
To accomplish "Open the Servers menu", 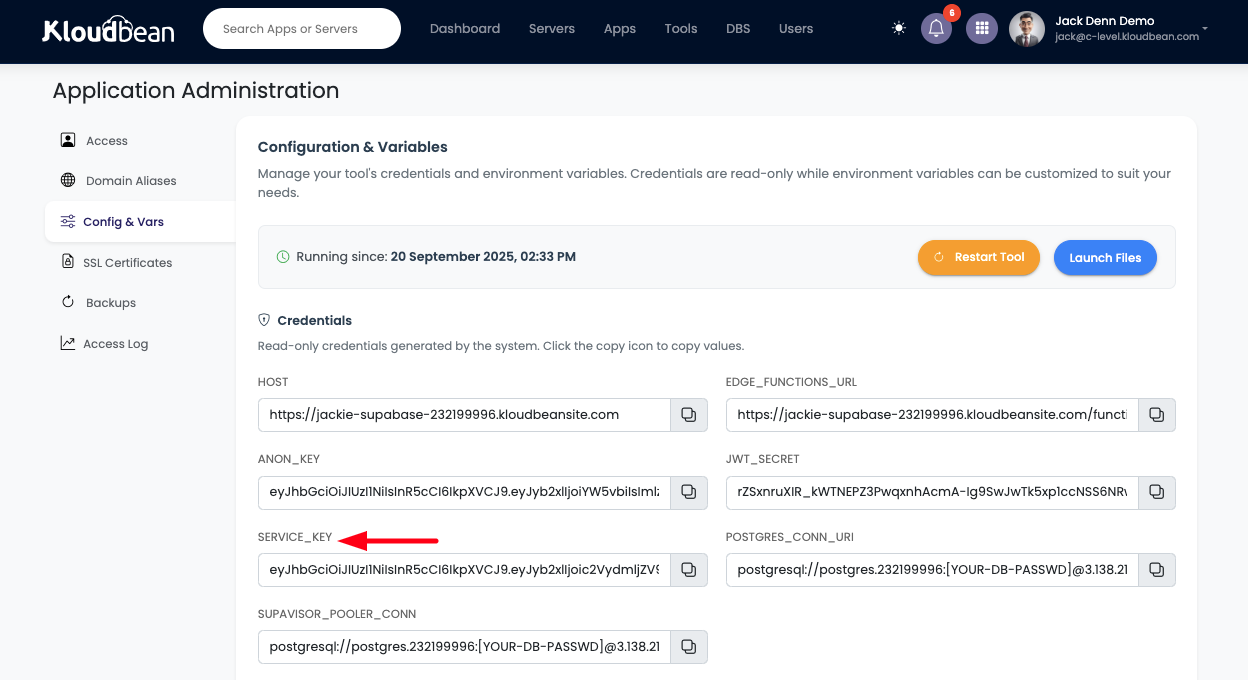I will pyautogui.click(x=552, y=29).
